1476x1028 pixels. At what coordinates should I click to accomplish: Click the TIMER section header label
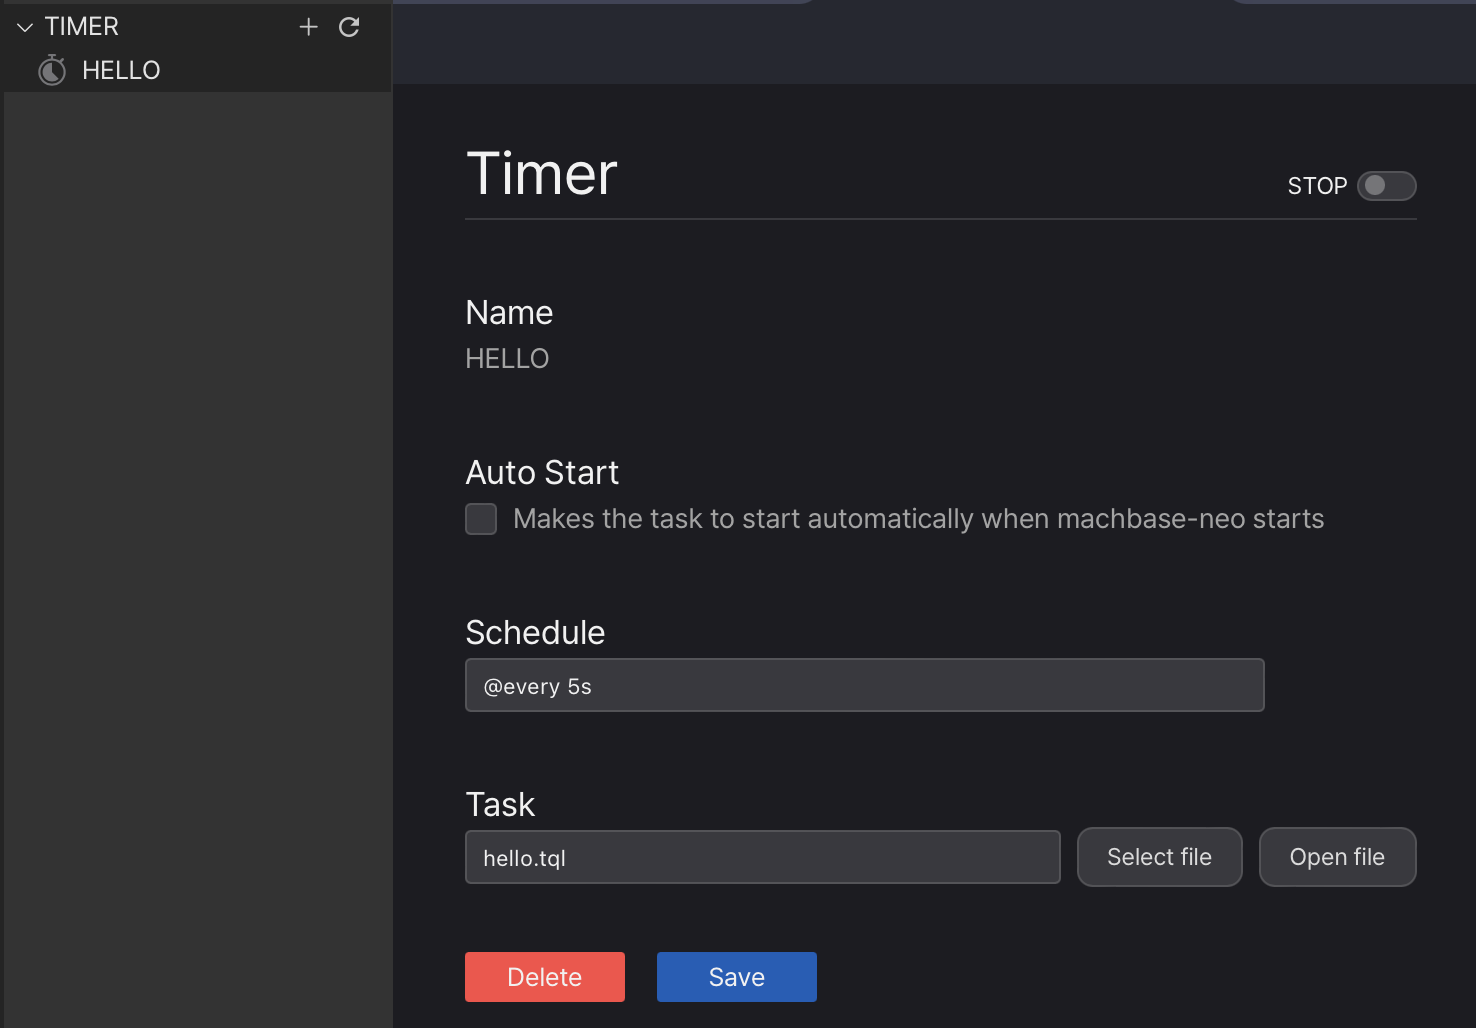click(x=81, y=27)
